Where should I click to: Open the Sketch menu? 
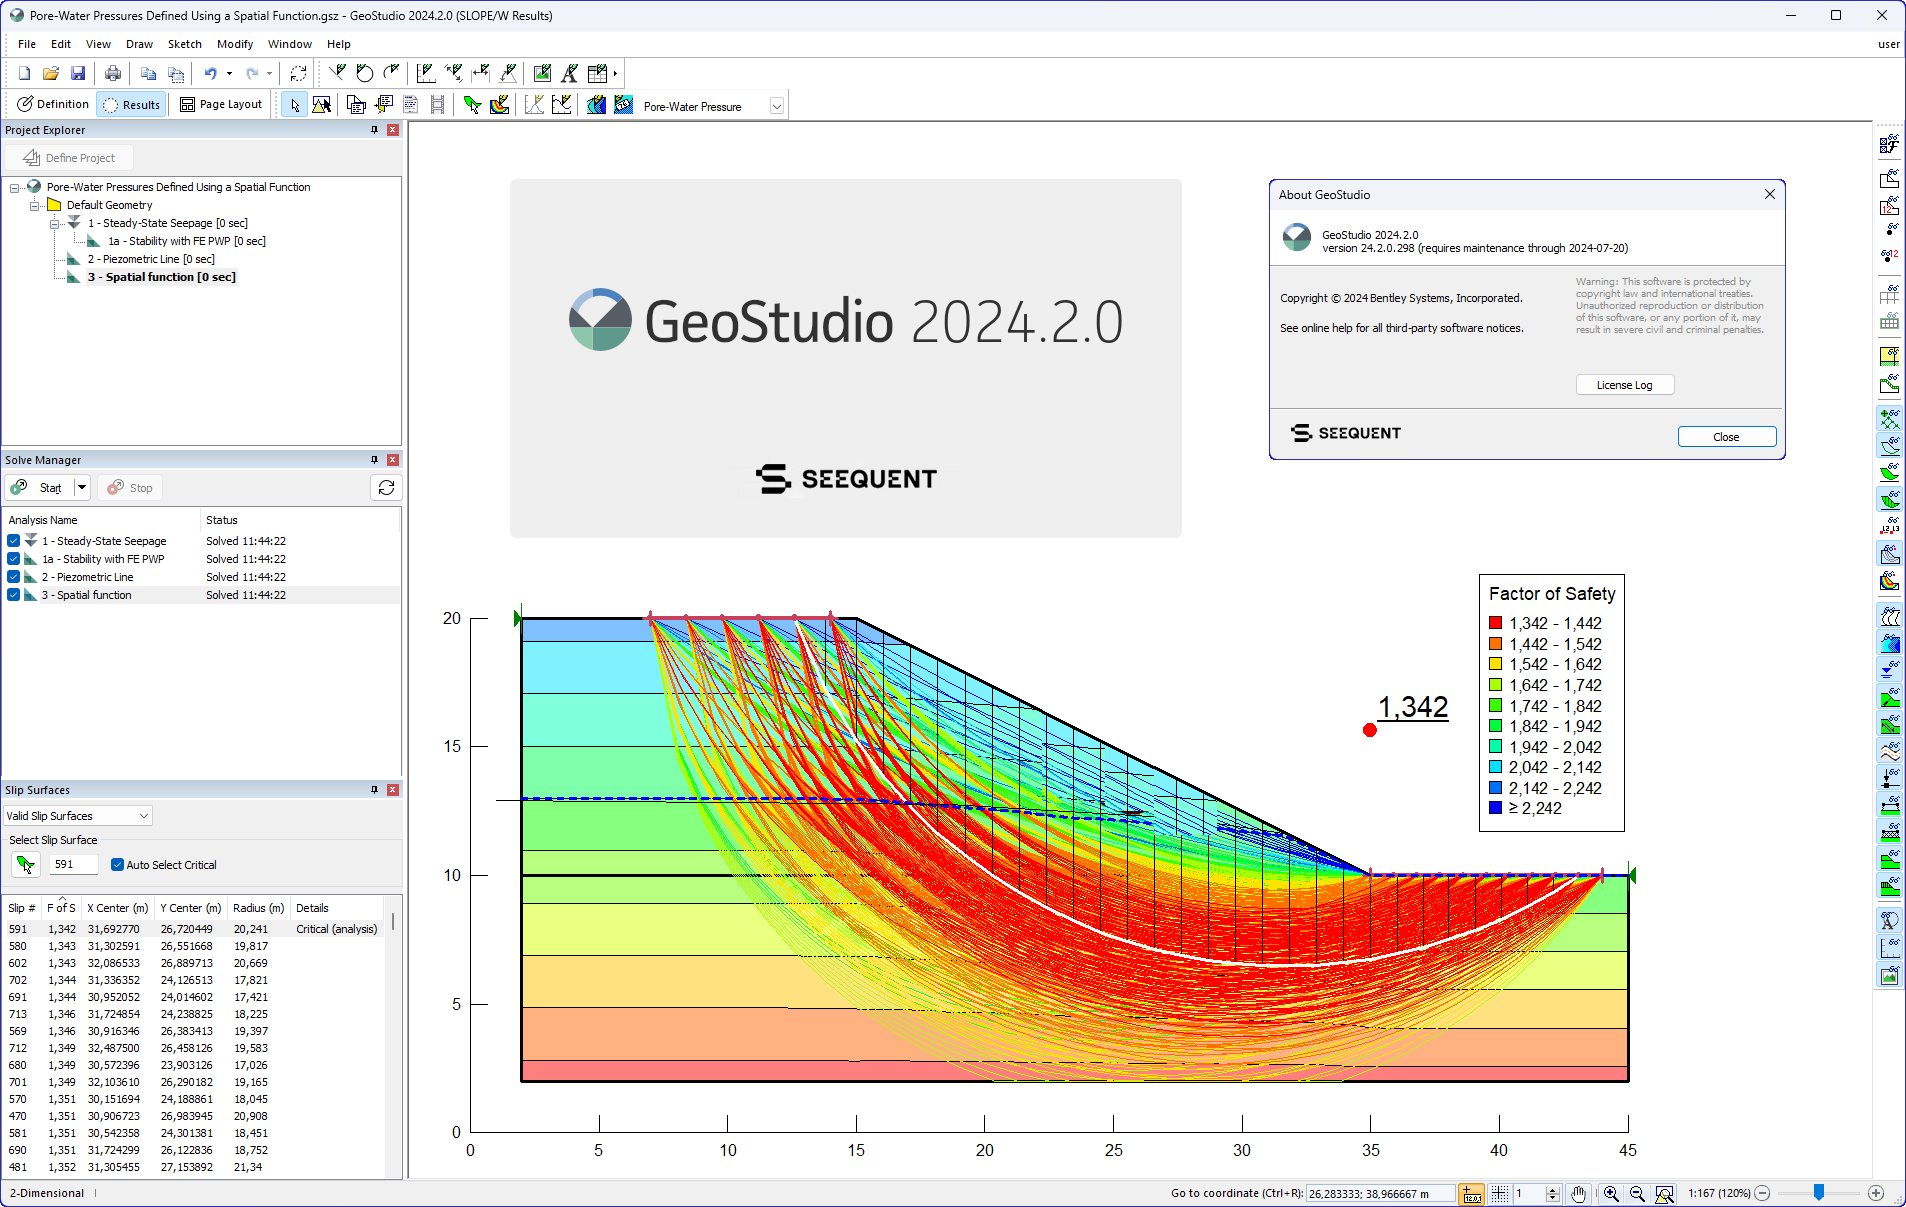pyautogui.click(x=184, y=44)
